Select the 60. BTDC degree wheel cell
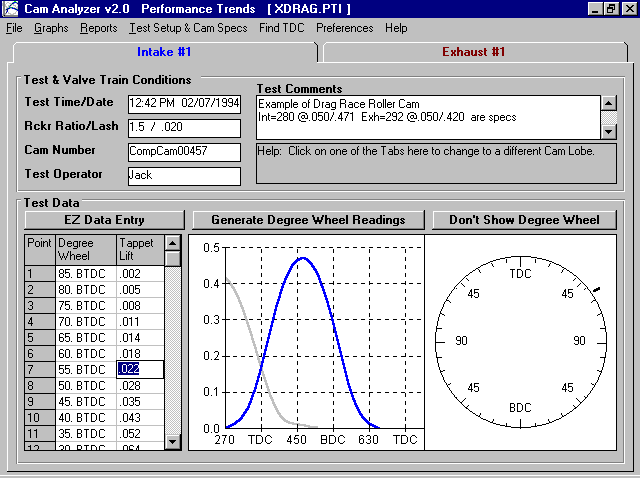The height and width of the screenshot is (480, 640). pos(86,353)
